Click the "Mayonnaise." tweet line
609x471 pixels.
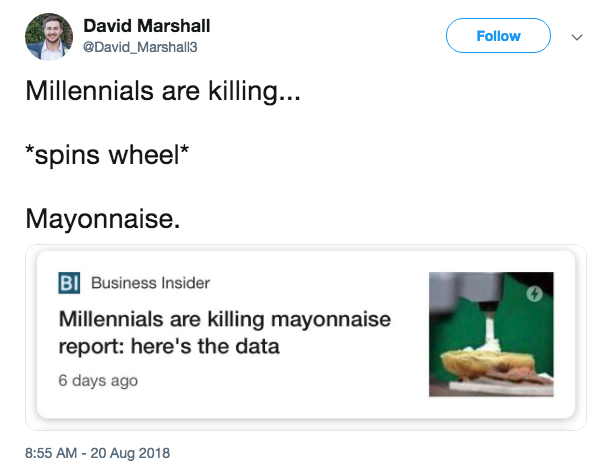[x=104, y=217]
